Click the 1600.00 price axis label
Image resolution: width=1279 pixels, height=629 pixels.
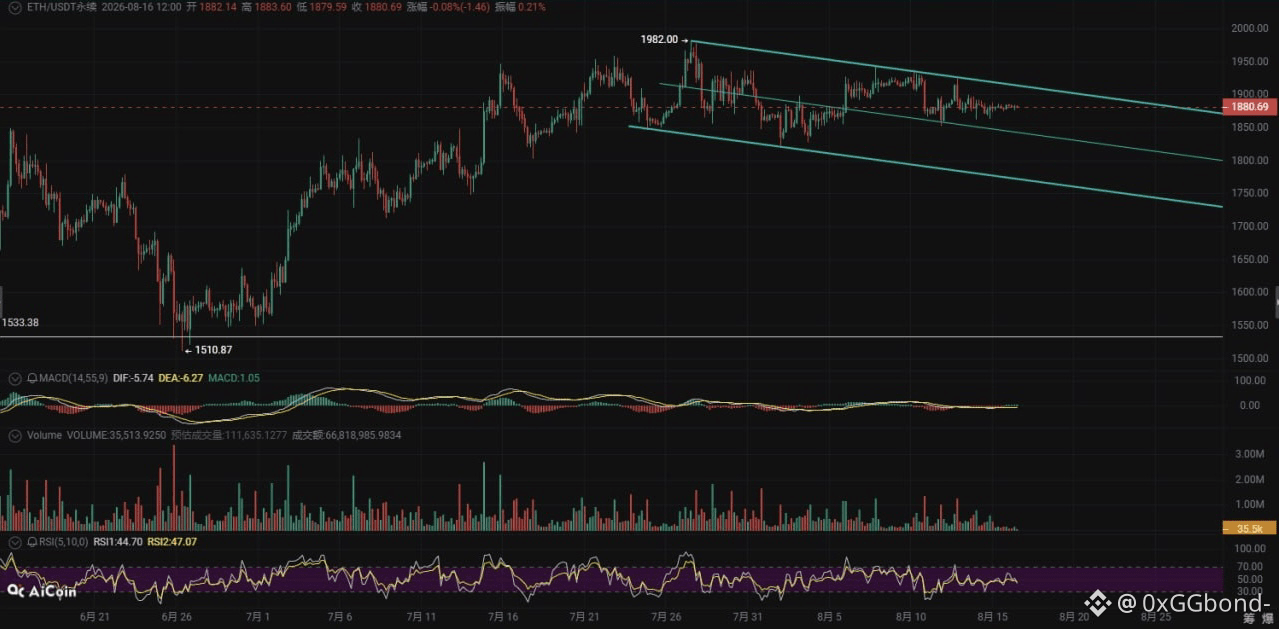tap(1249, 292)
